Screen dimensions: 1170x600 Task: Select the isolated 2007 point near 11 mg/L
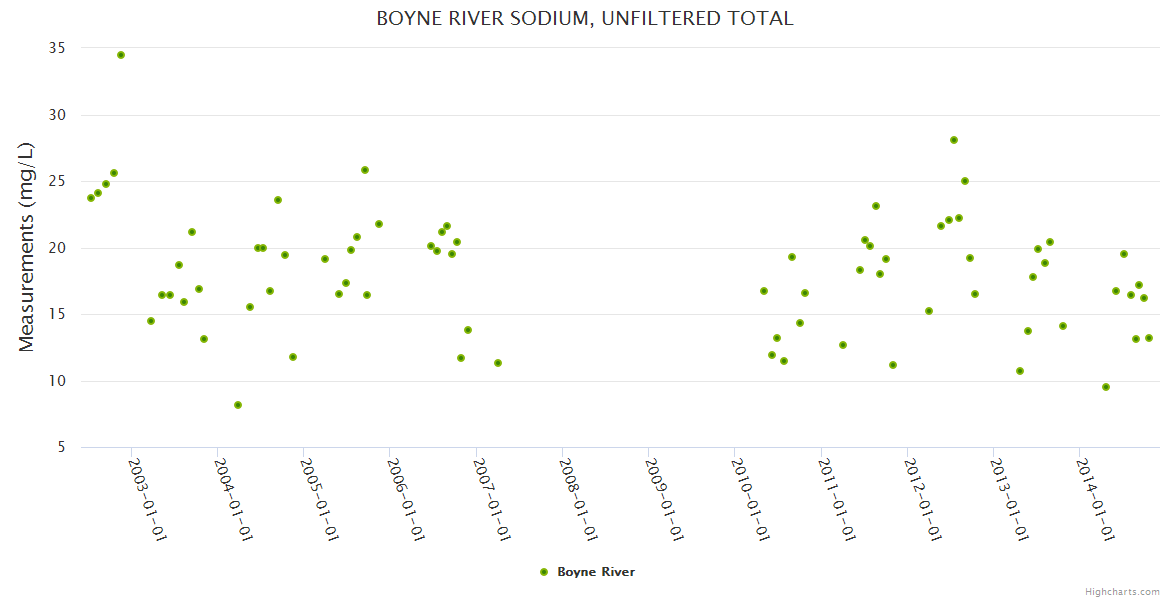498,363
